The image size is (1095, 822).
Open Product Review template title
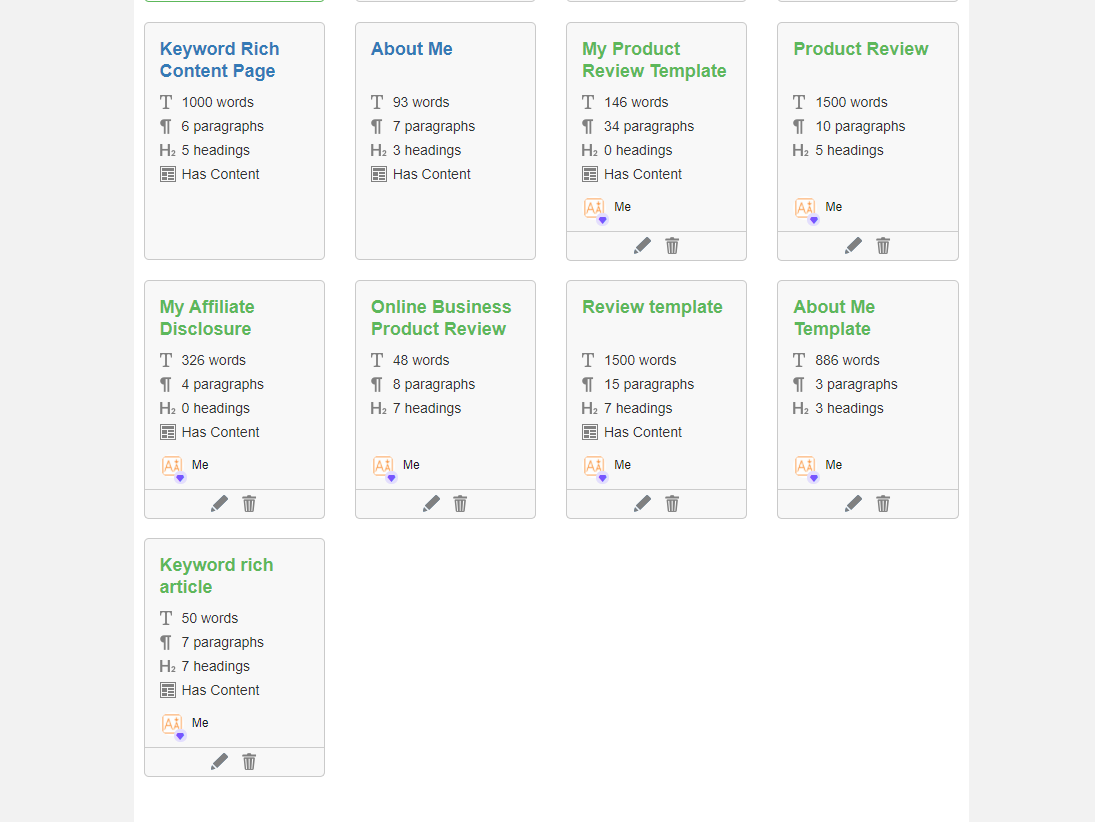[x=860, y=49]
